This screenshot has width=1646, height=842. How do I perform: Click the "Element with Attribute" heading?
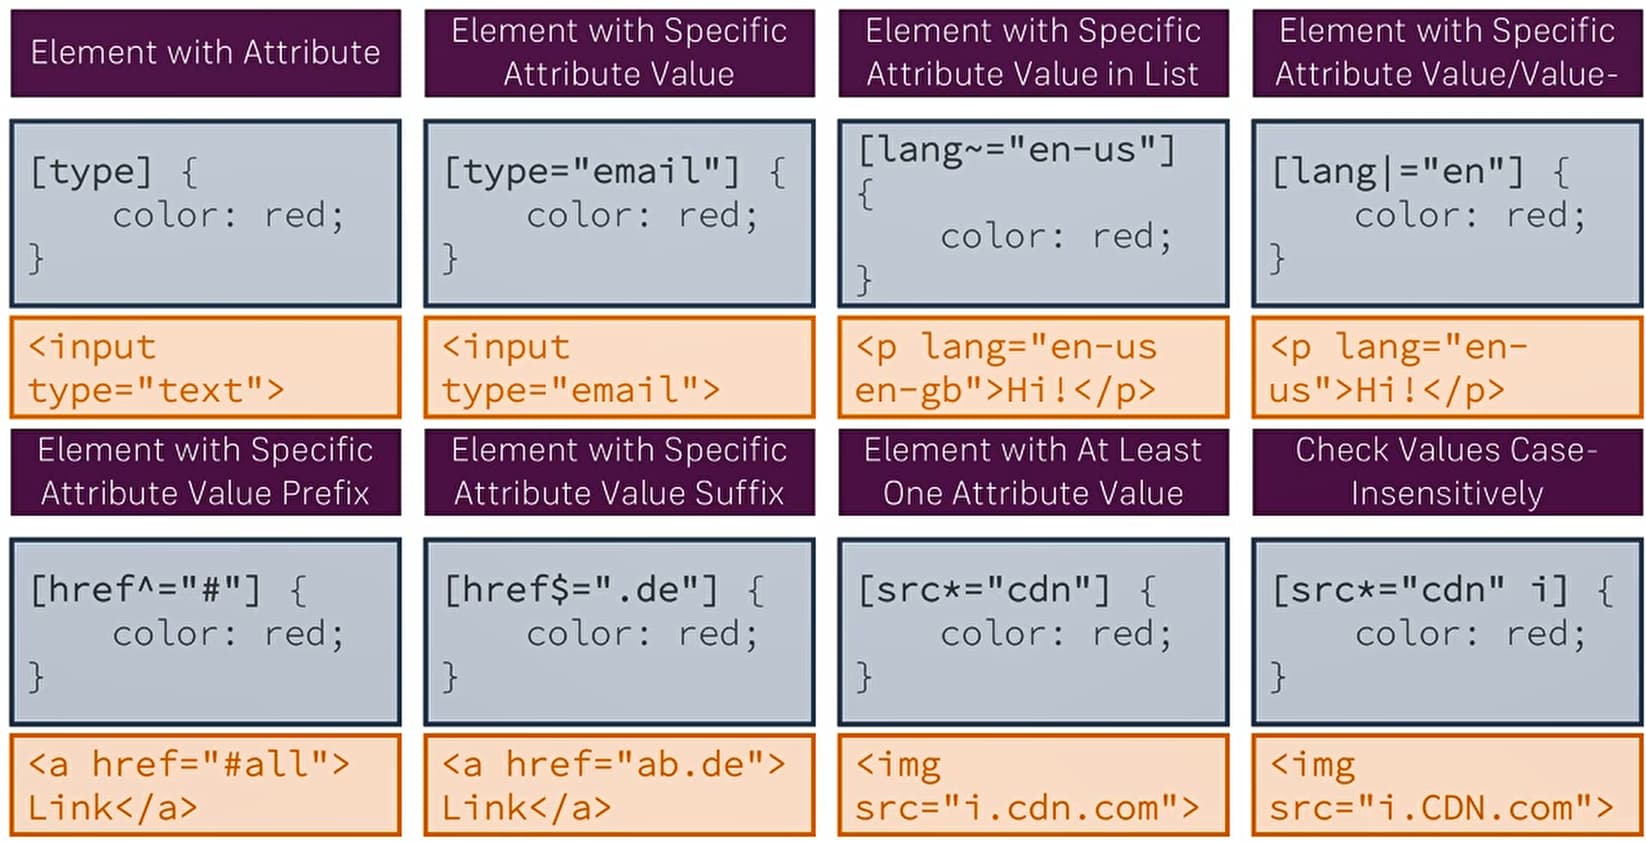[x=205, y=53]
